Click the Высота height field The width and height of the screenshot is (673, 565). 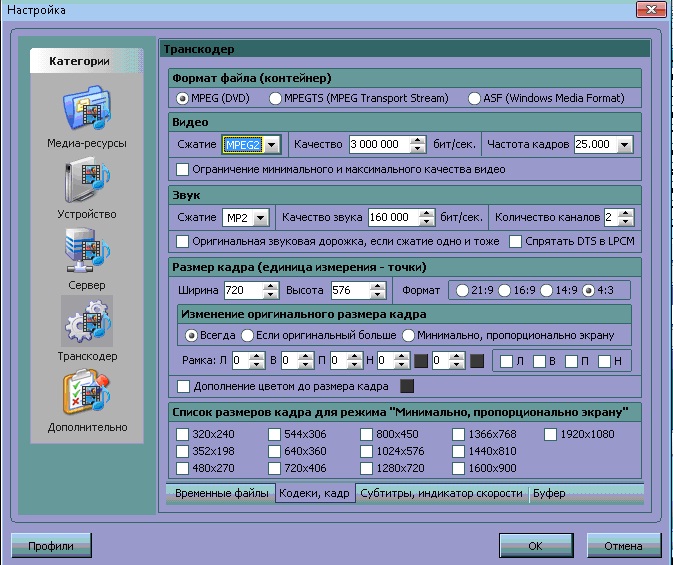click(350, 290)
